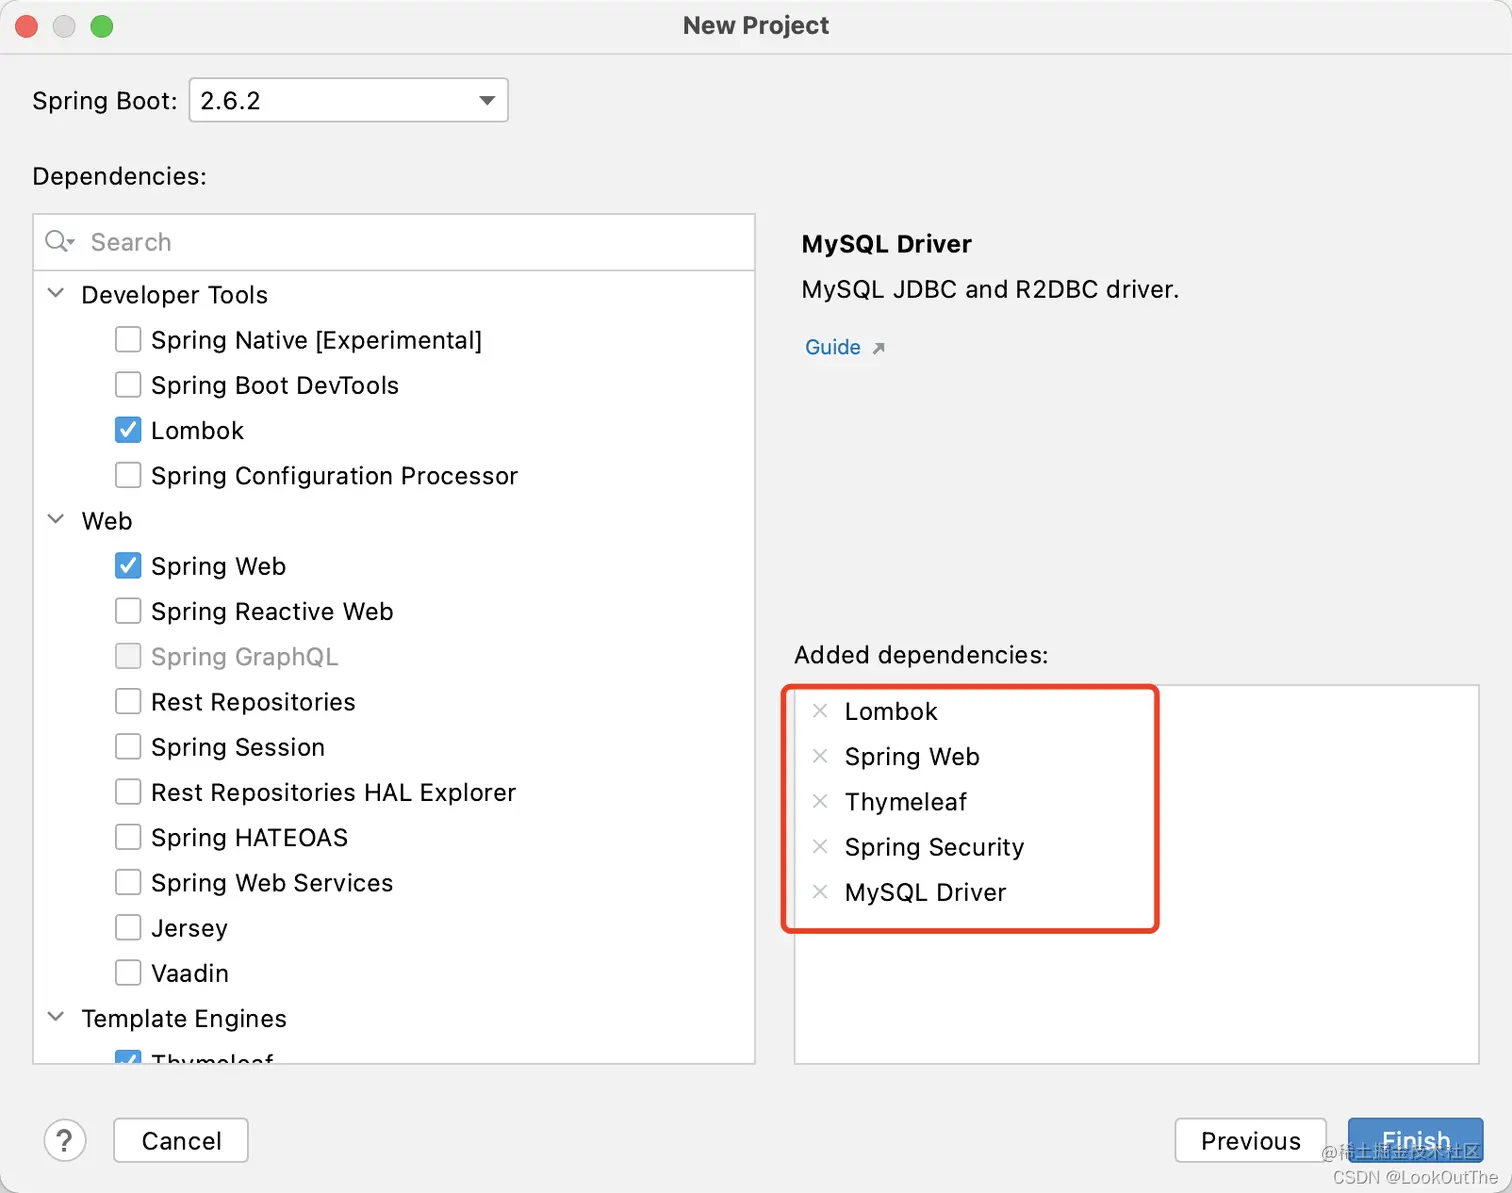The width and height of the screenshot is (1512, 1193).
Task: Select MySQL Driver in added dependencies list
Action: click(925, 892)
